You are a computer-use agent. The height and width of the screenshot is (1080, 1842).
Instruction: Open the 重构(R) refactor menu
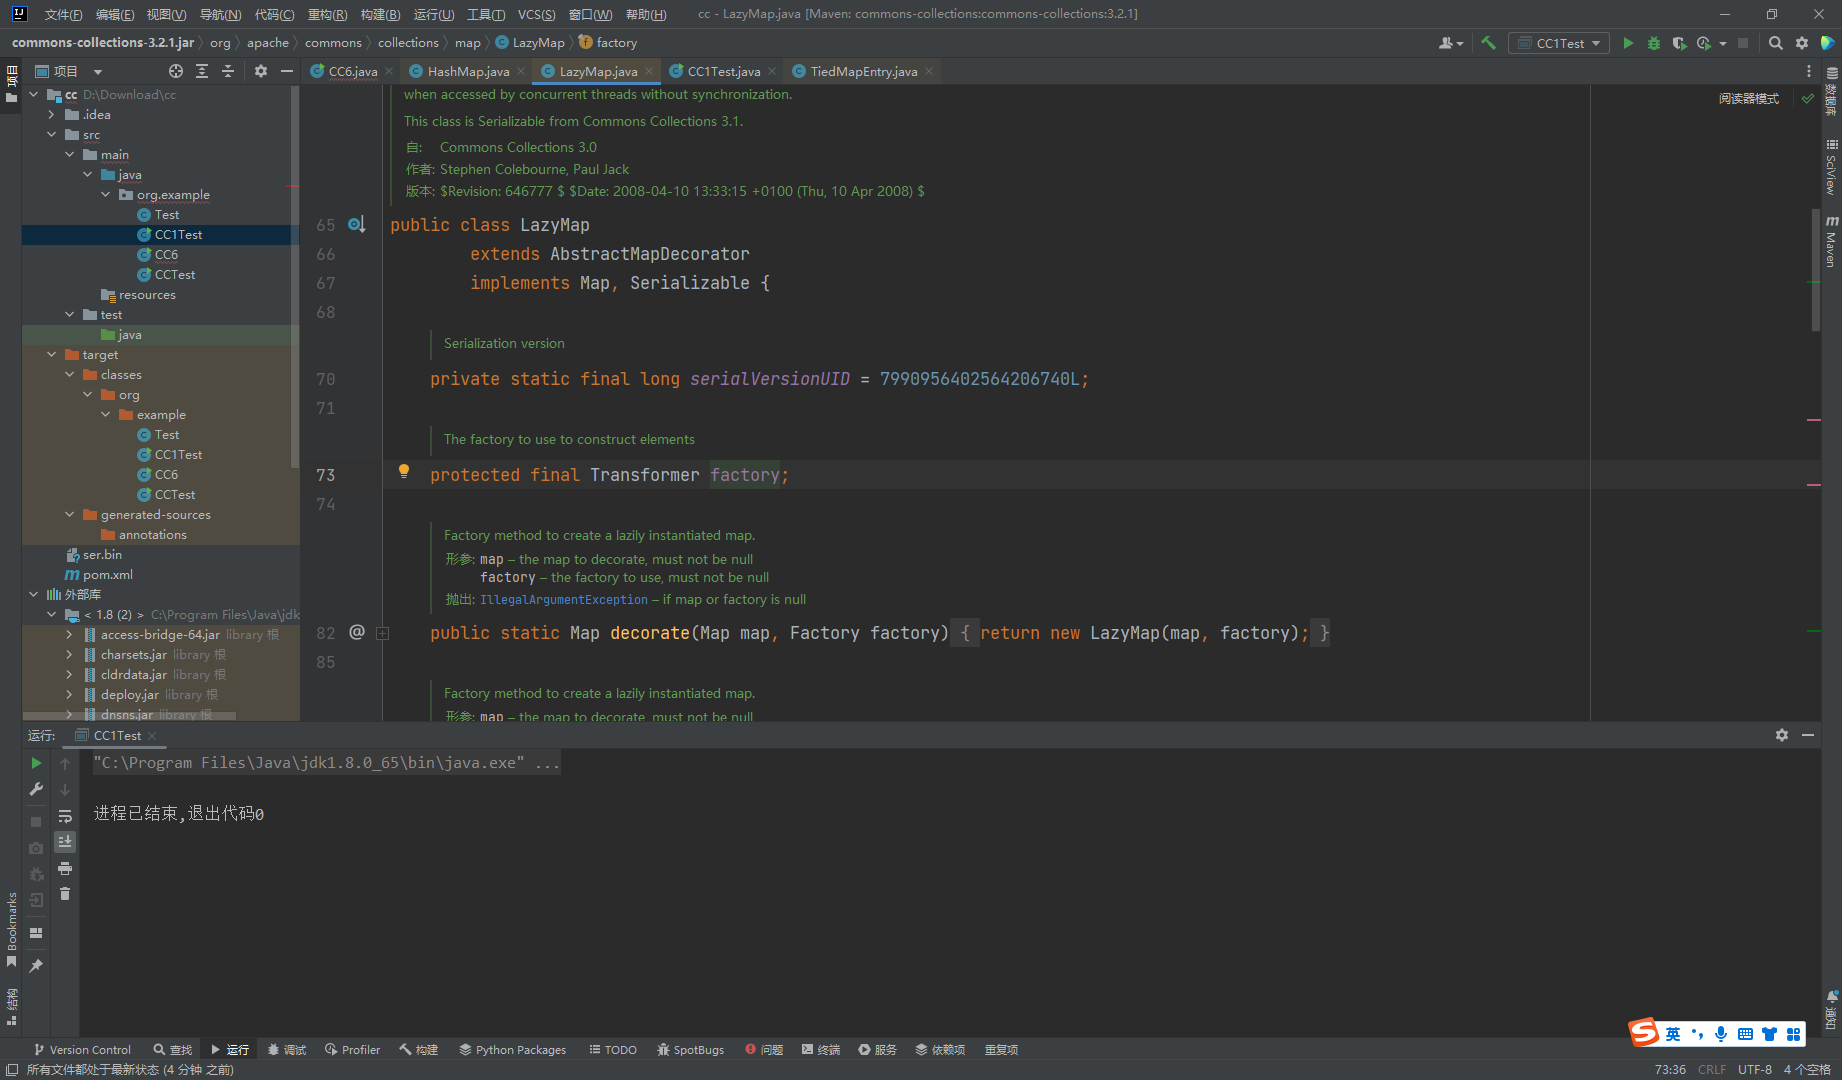tap(327, 14)
